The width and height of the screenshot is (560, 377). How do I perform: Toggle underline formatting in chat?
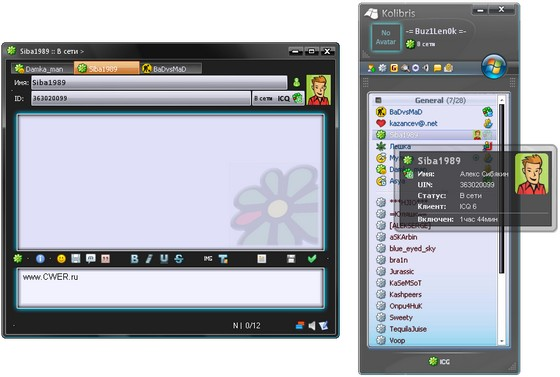tap(164, 258)
